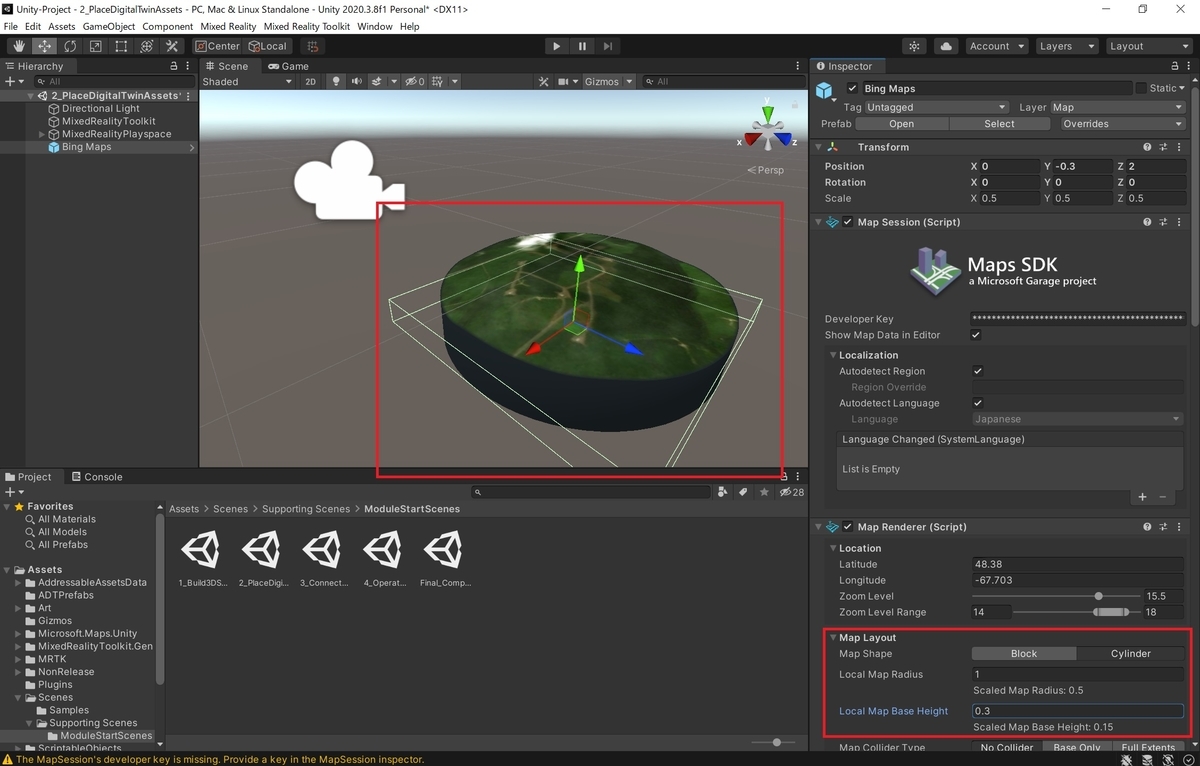The width and height of the screenshot is (1200, 766).
Task: Select the Scale tool
Action: tap(96, 46)
